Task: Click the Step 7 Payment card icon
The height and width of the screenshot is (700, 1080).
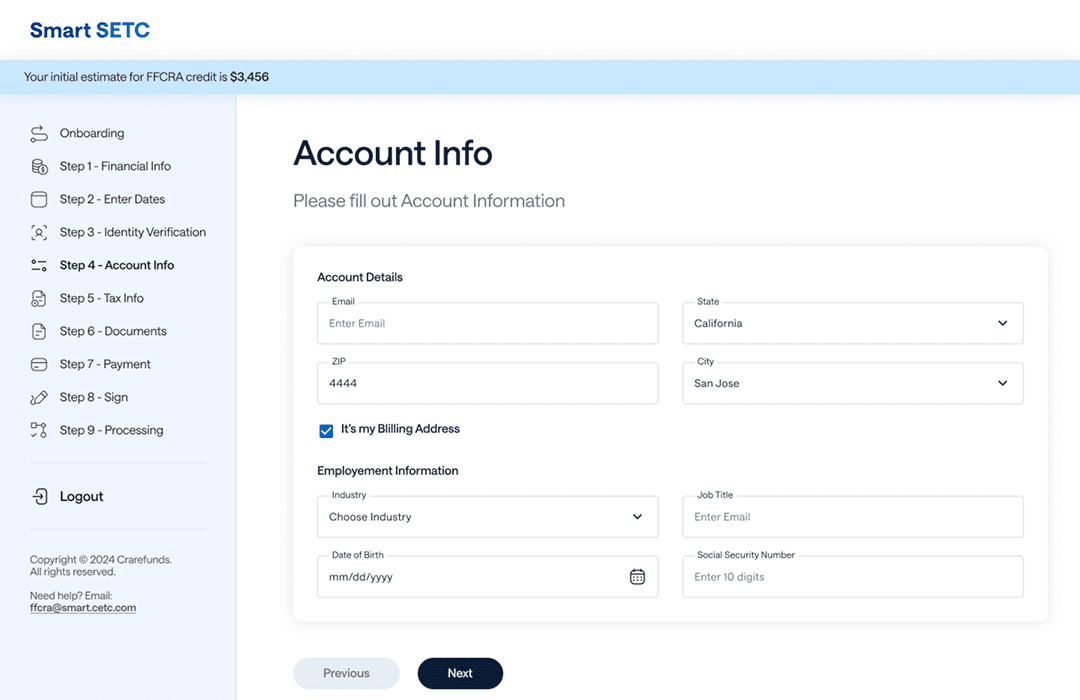Action: (x=38, y=363)
